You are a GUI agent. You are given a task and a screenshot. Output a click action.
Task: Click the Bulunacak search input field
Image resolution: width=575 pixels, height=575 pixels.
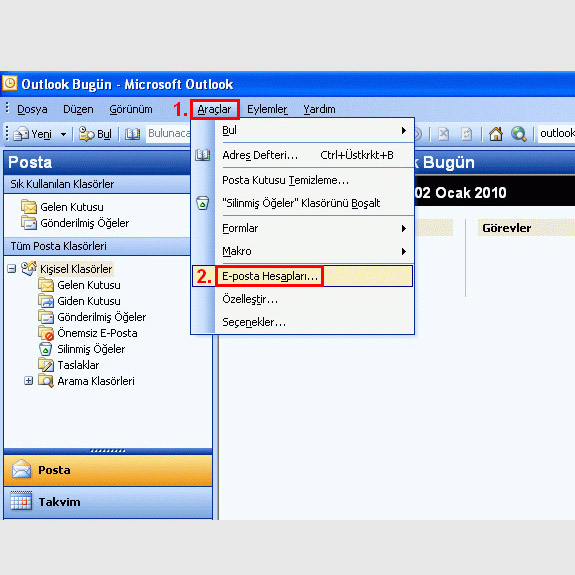click(168, 133)
